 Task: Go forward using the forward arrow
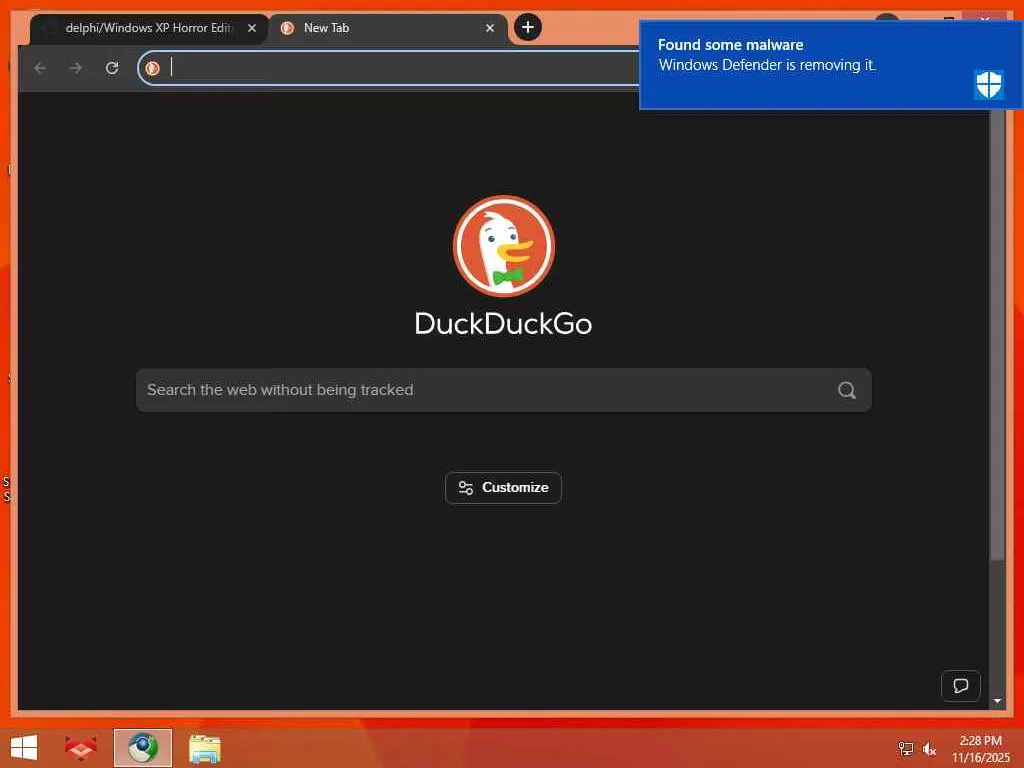[76, 68]
